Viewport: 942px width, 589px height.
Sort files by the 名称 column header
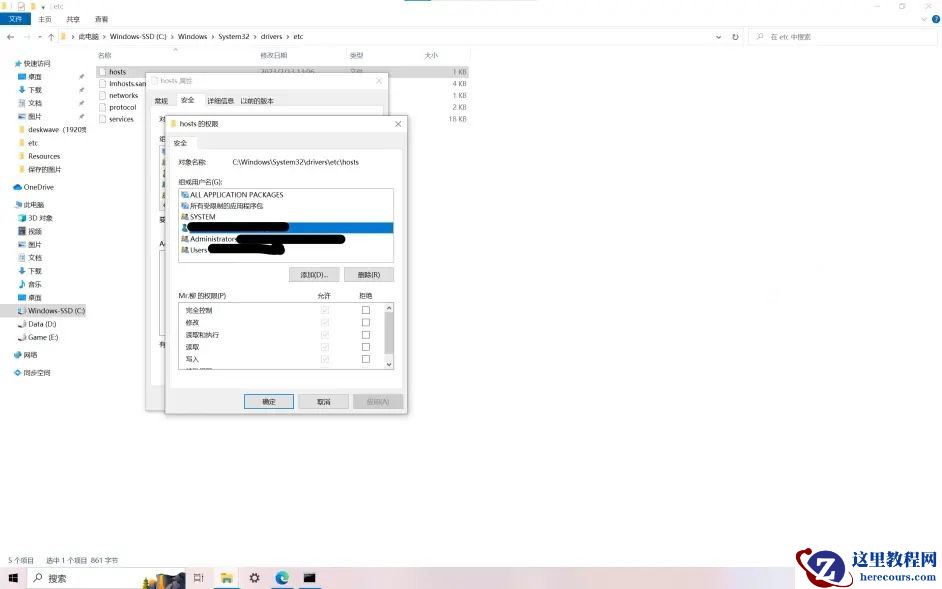pyautogui.click(x=105, y=55)
